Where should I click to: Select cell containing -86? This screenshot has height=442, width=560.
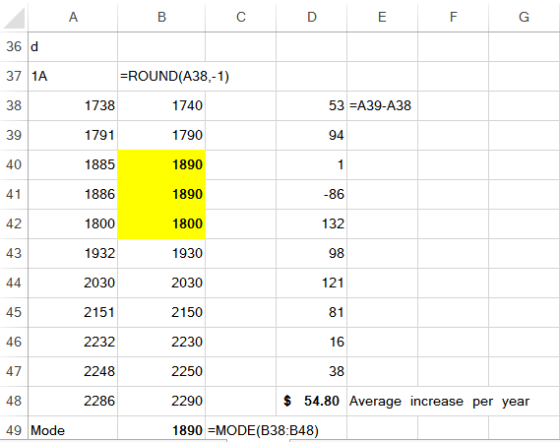(311, 194)
